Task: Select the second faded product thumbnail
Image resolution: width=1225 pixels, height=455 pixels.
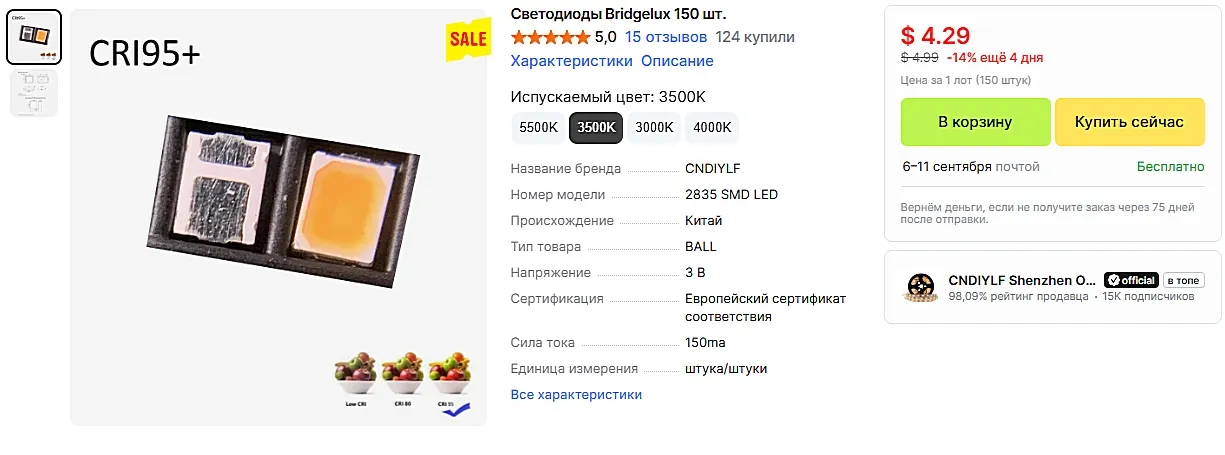Action: (x=35, y=93)
